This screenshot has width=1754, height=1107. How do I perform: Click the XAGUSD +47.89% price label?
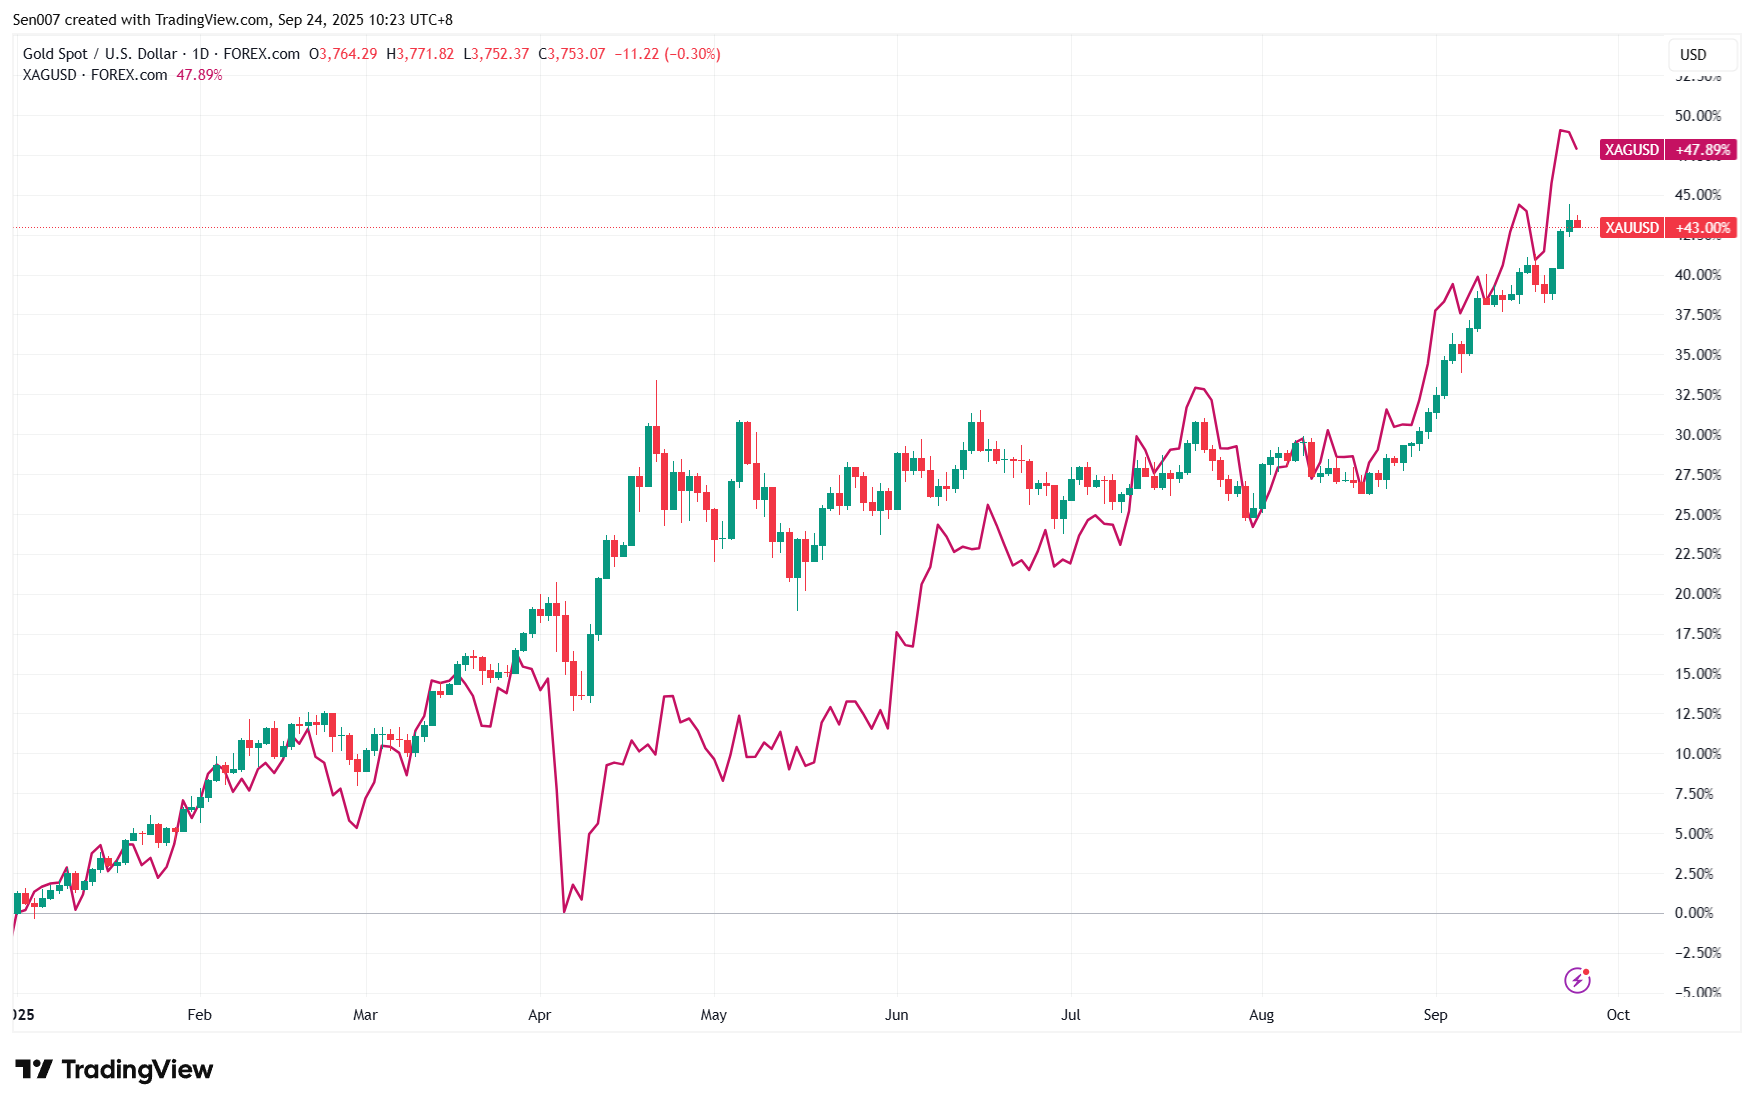coord(1668,150)
